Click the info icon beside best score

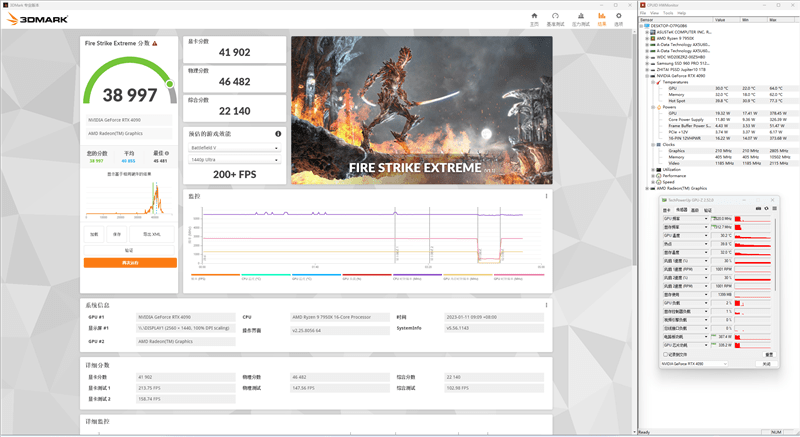tap(167, 153)
